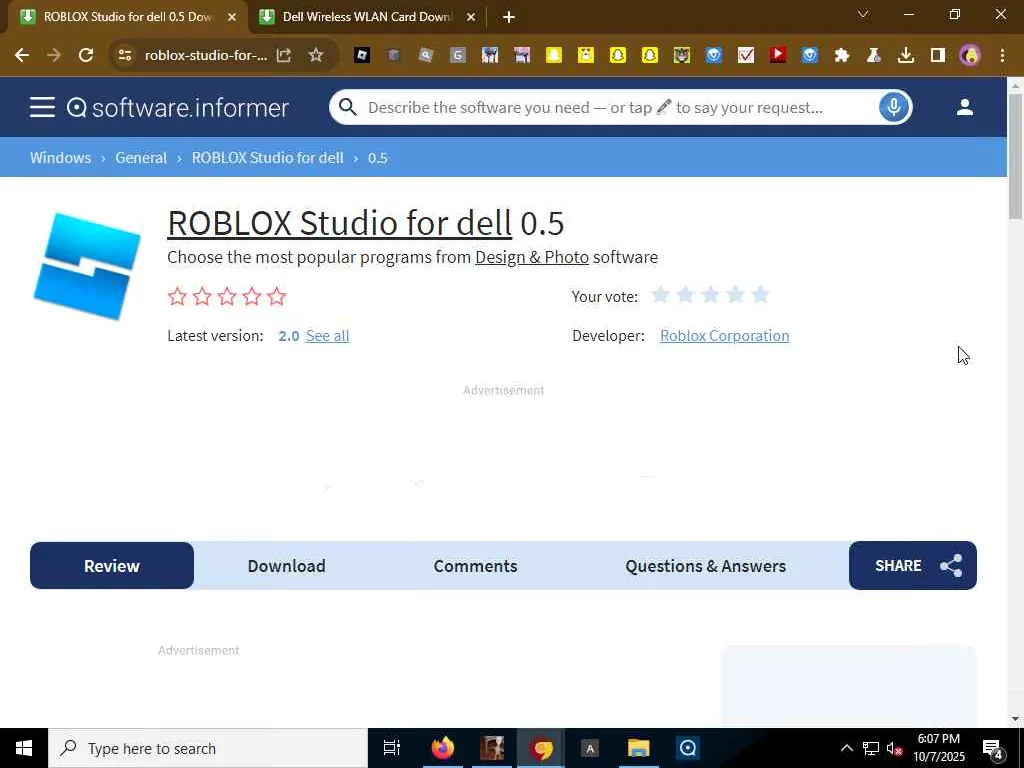Click the share-page icon in address bar
The image size is (1024, 768).
[283, 56]
